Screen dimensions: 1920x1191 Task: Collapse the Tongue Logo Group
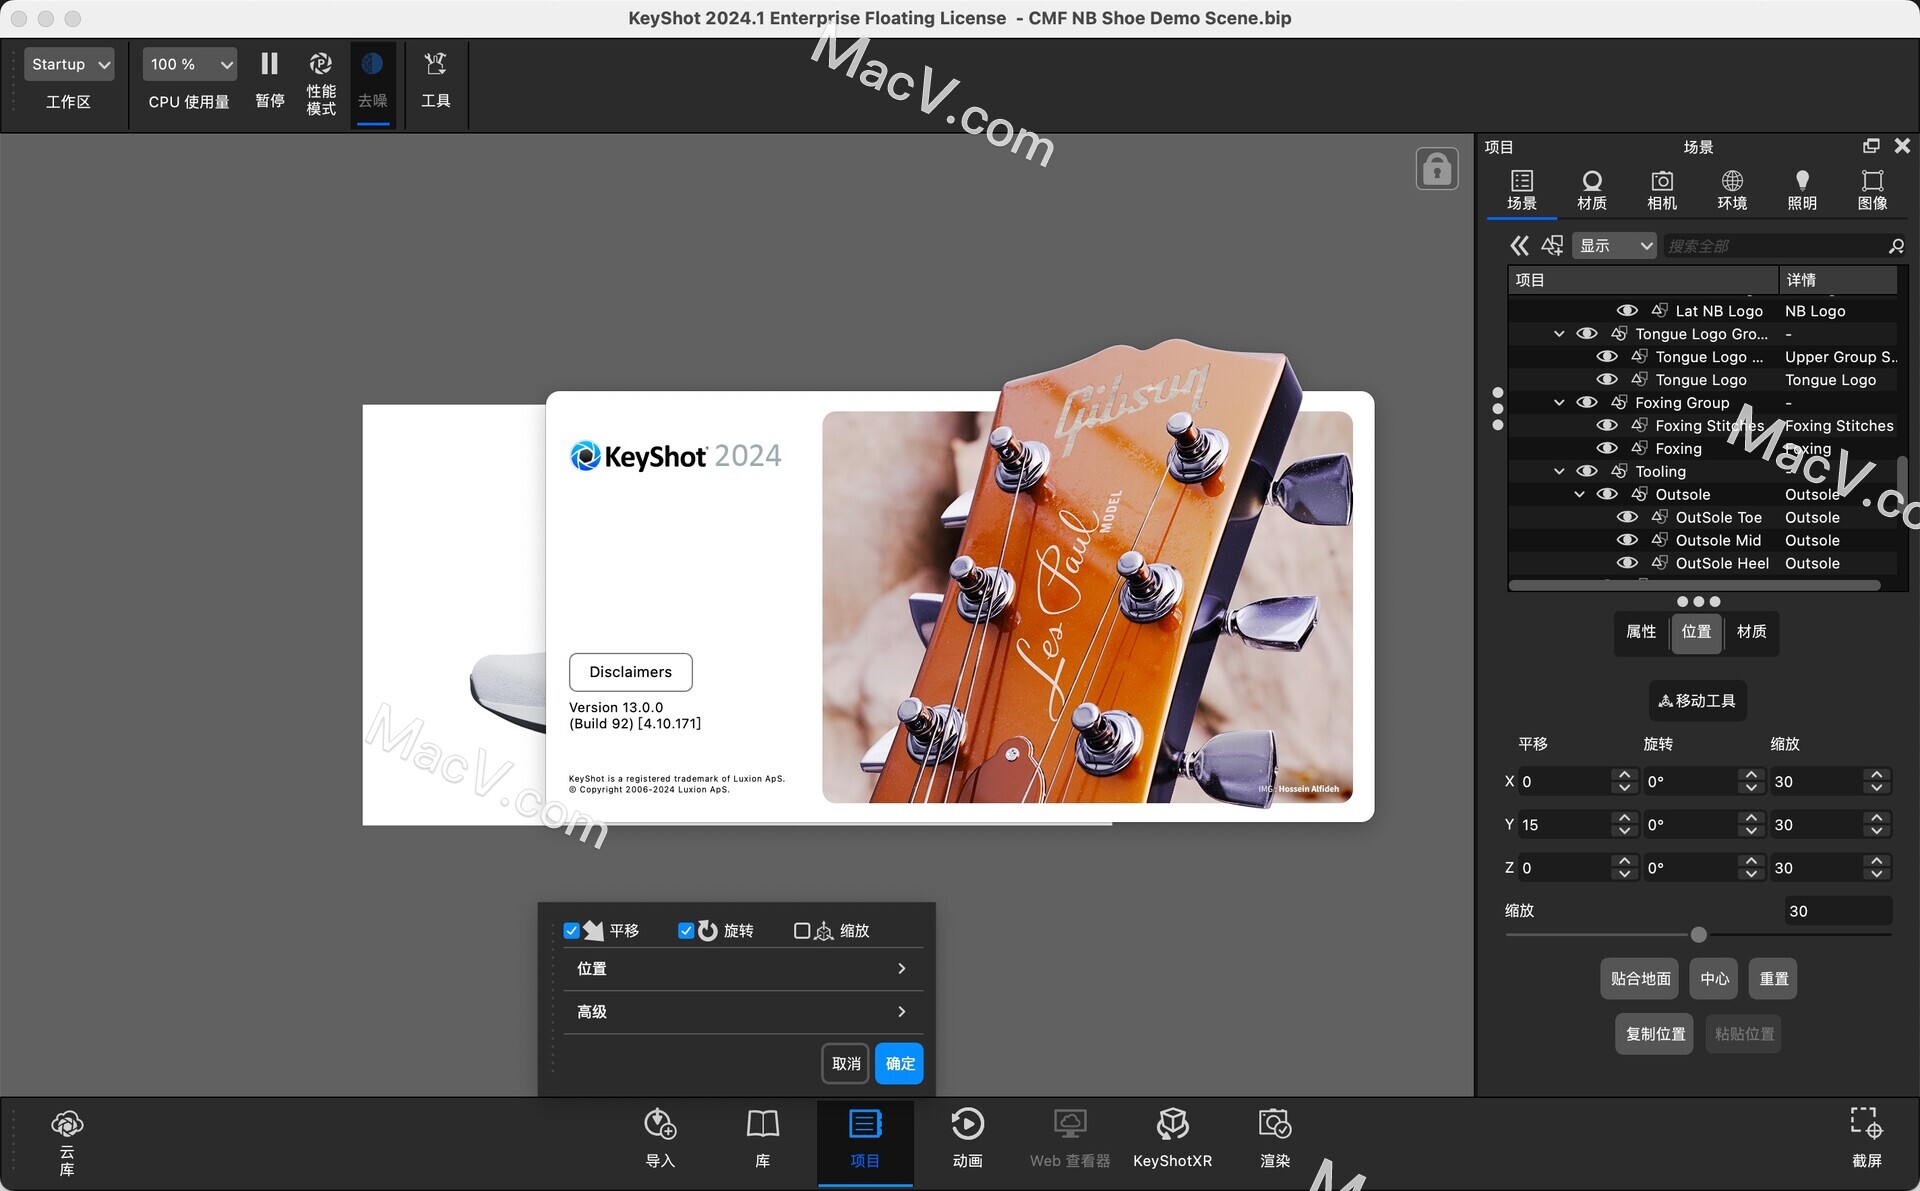point(1558,333)
